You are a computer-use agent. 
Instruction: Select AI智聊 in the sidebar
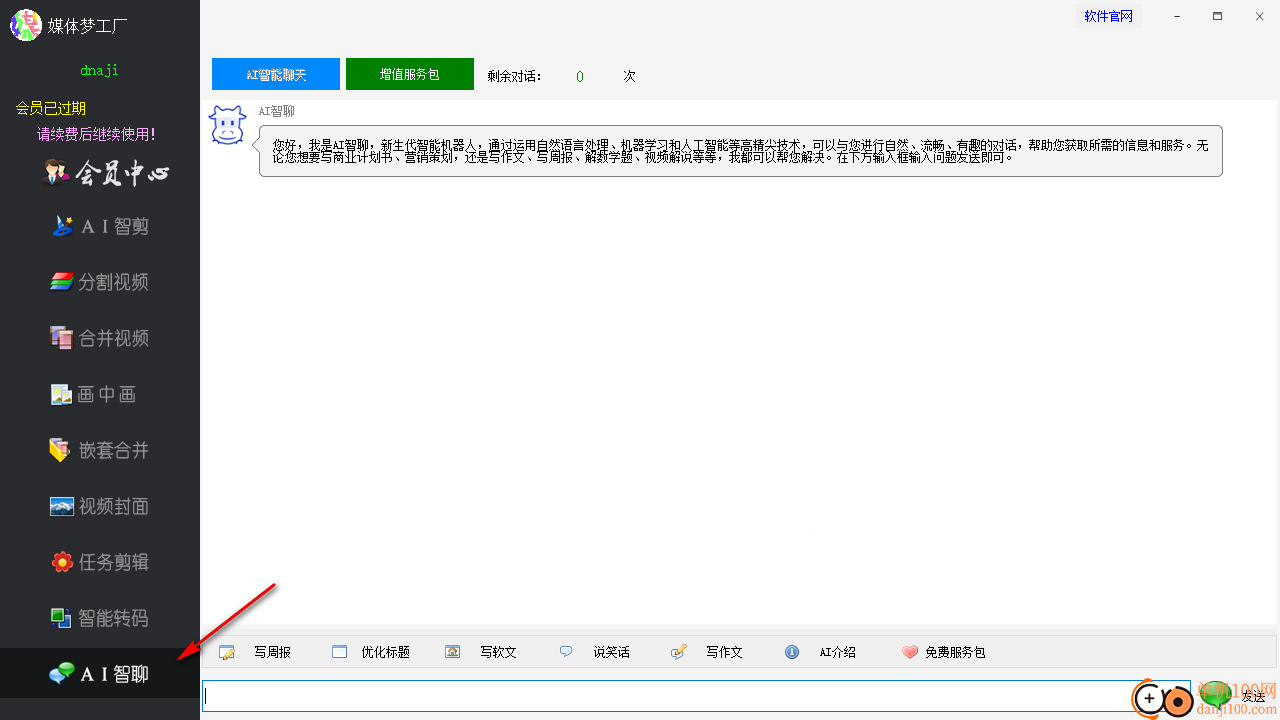(x=100, y=674)
